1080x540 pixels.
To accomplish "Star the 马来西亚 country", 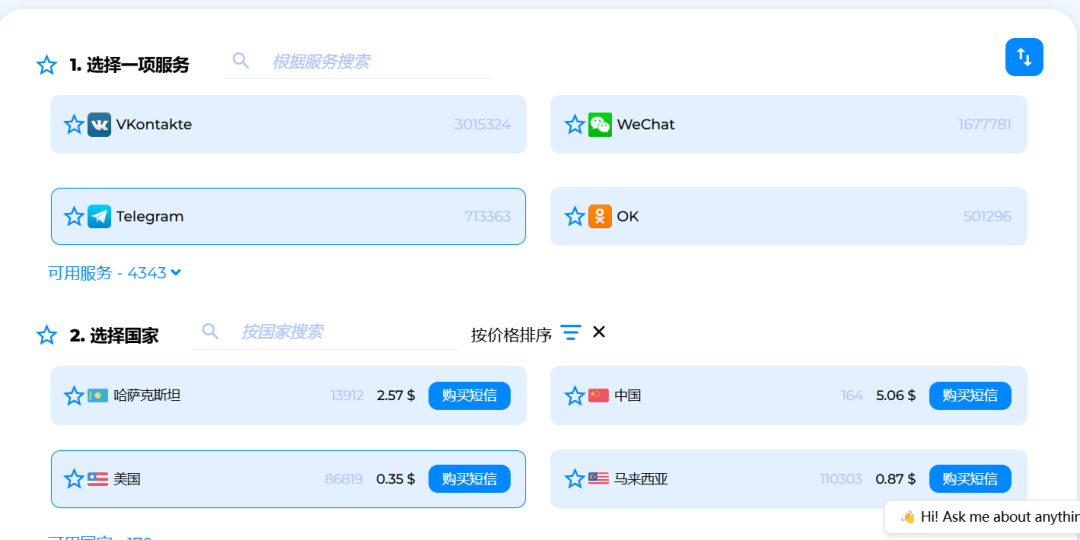I will pyautogui.click(x=574, y=479).
